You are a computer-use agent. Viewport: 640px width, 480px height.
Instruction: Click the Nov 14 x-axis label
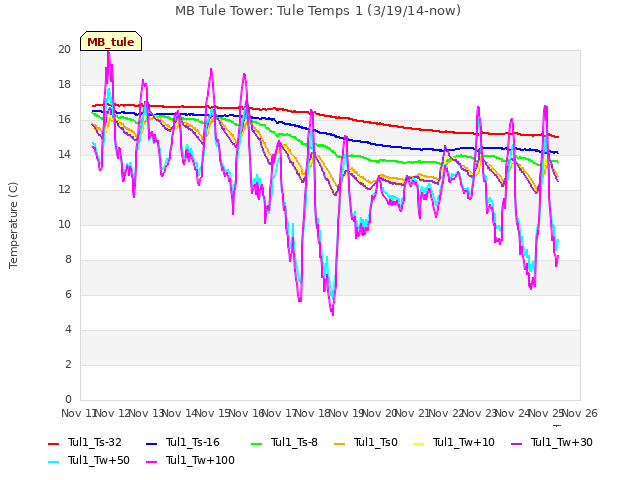(180, 413)
